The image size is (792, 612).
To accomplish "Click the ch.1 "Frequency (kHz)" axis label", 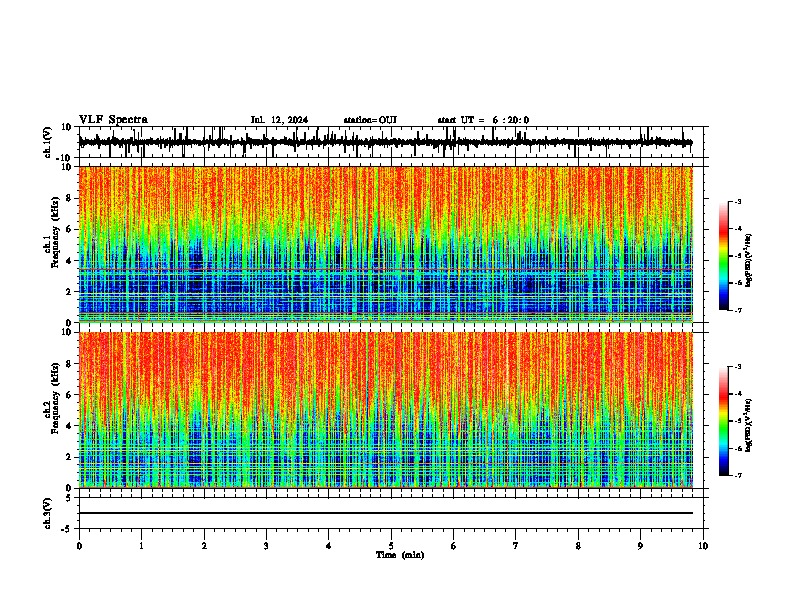I will point(55,232).
